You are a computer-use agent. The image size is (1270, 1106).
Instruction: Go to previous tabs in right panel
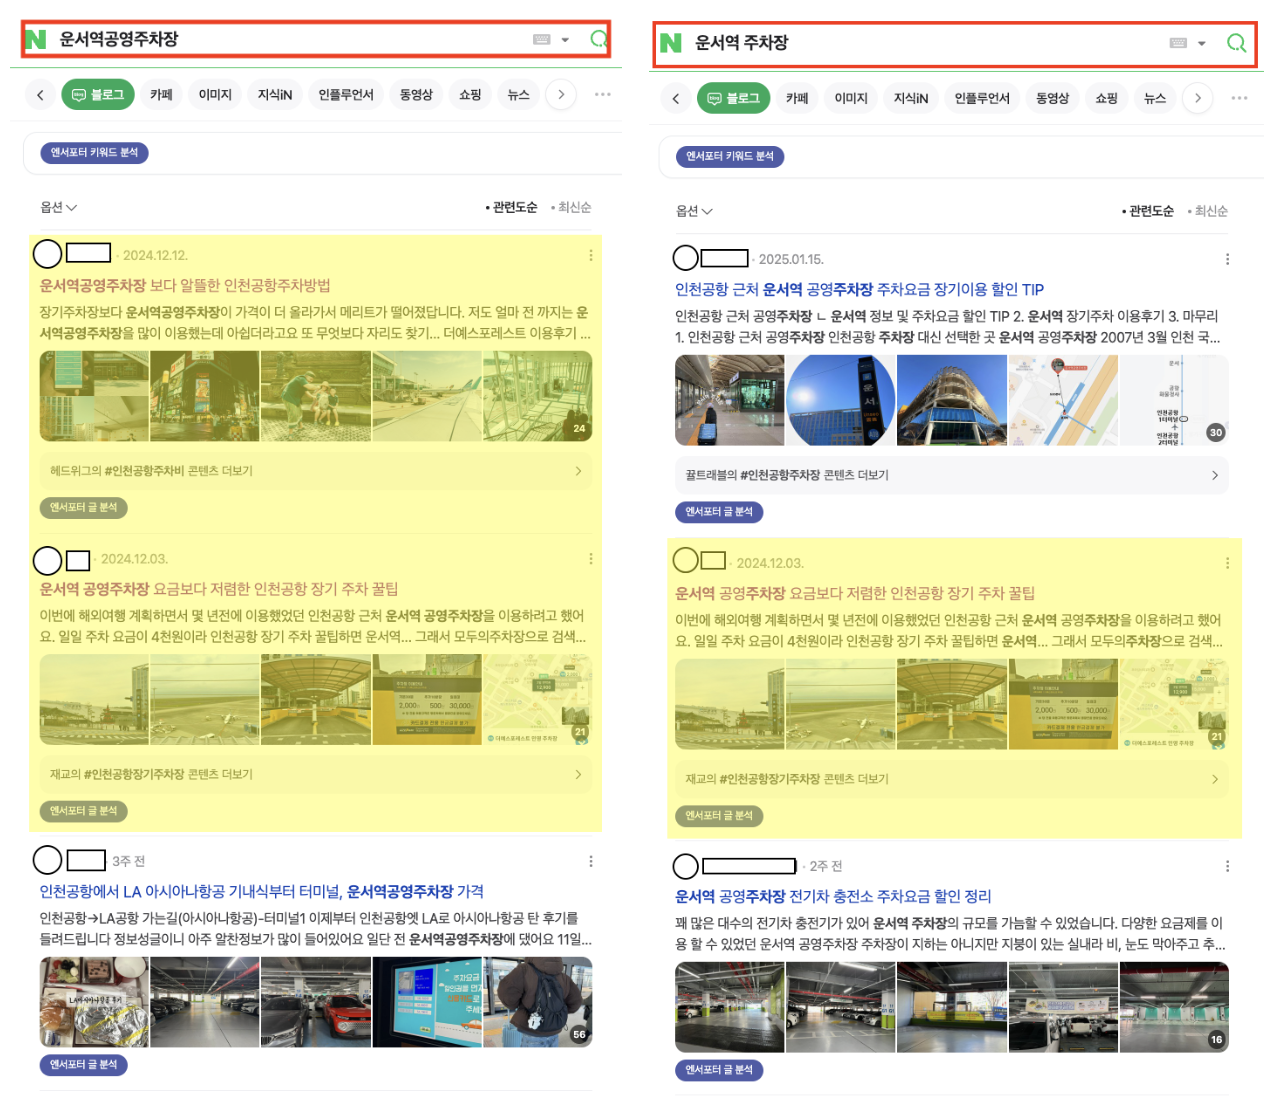coord(676,98)
